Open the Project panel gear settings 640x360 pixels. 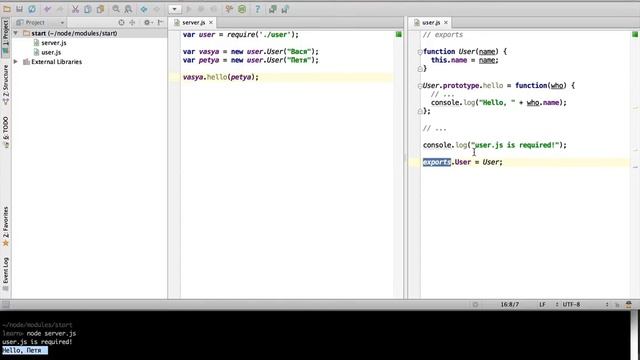(x=148, y=22)
